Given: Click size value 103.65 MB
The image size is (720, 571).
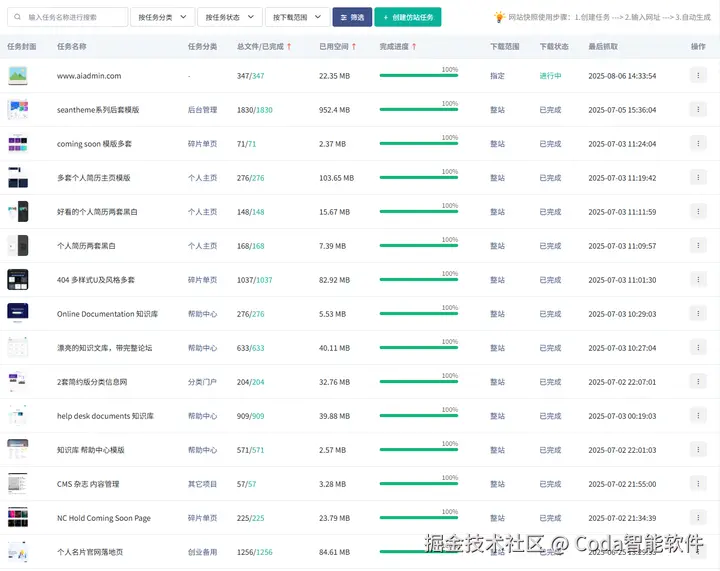Looking at the screenshot, I should point(337,178).
